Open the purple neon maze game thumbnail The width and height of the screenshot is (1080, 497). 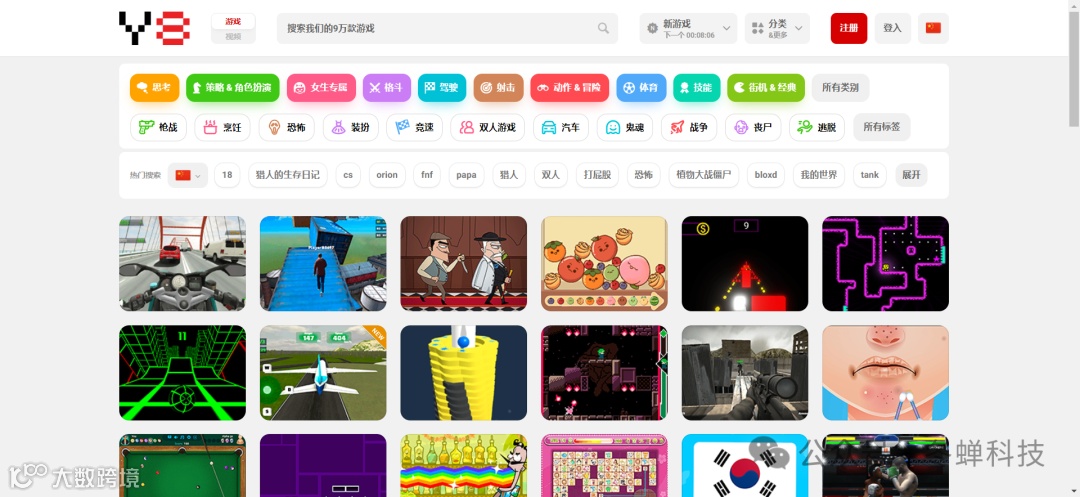click(x=886, y=264)
